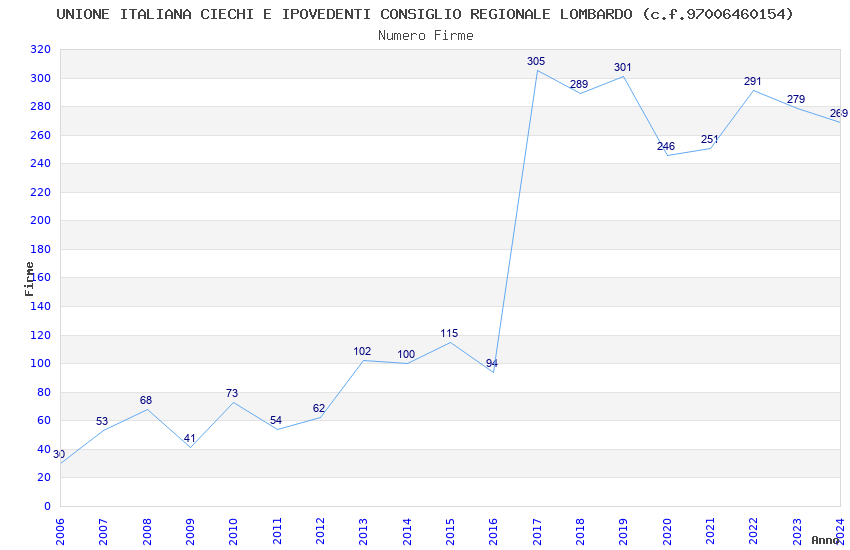The image size is (850, 550).
Task: Click the x-axis year 2007
Action: [x=103, y=532]
